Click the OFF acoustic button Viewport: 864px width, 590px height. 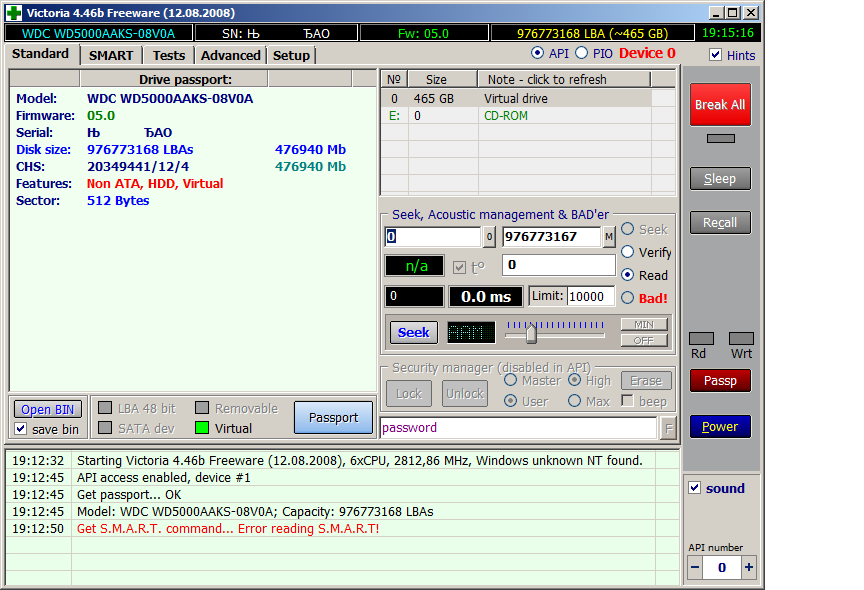644,340
